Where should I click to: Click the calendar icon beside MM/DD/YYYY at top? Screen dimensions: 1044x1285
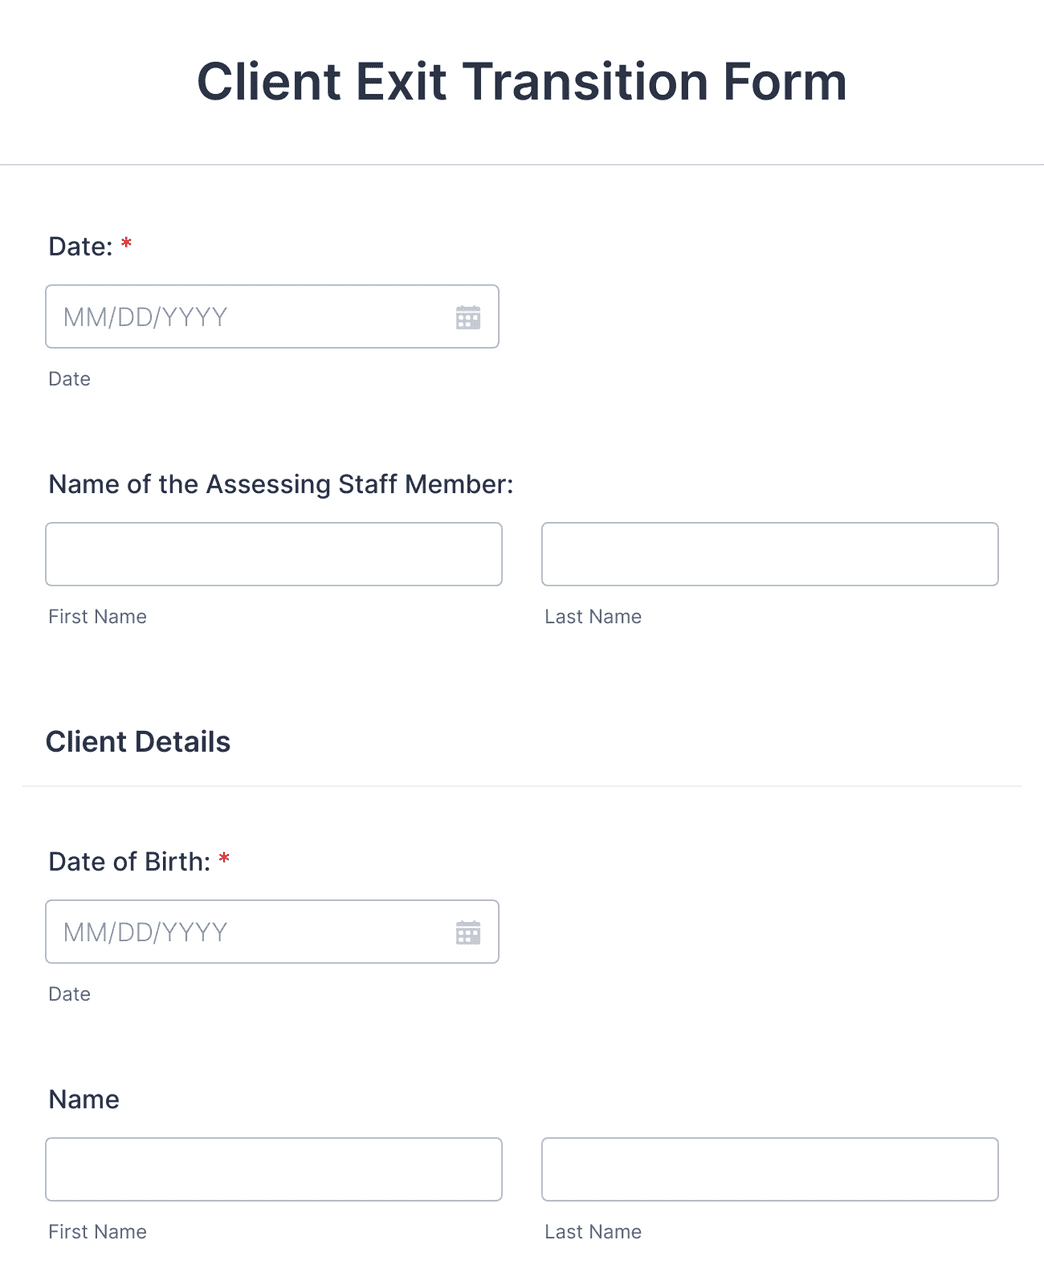pos(468,317)
